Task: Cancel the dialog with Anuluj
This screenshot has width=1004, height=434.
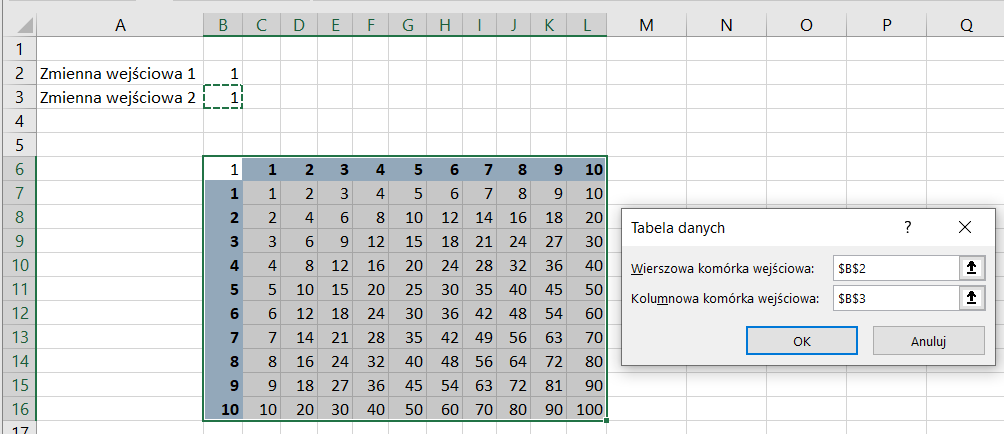Action: point(928,341)
